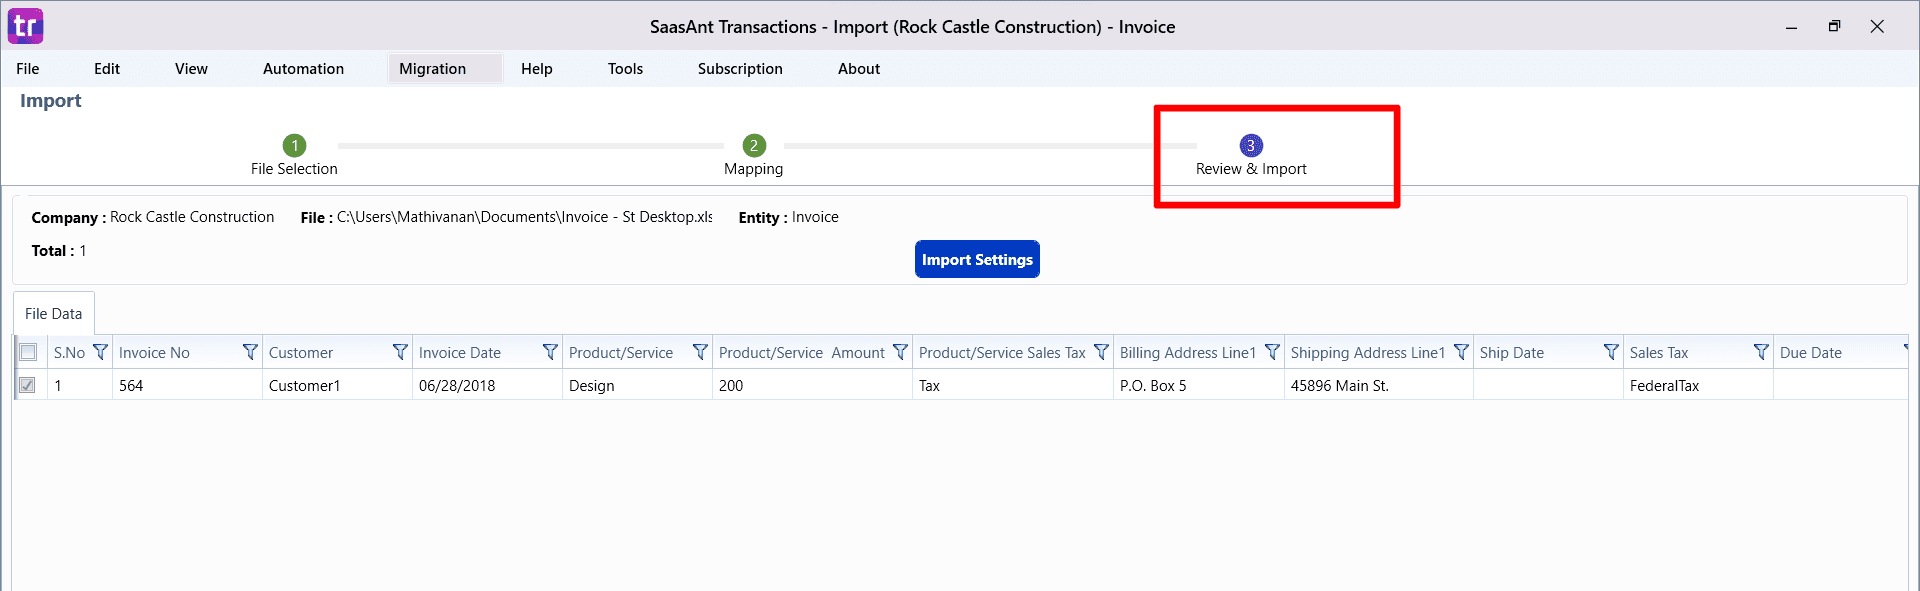Go to step 1 File Selection circle
Image resolution: width=1920 pixels, height=591 pixels.
click(294, 146)
